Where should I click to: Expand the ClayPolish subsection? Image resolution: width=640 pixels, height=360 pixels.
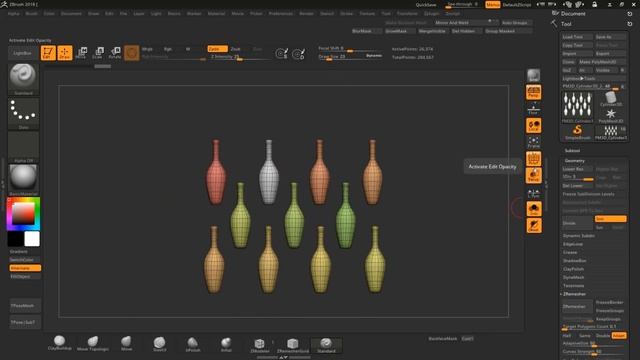click(x=573, y=269)
